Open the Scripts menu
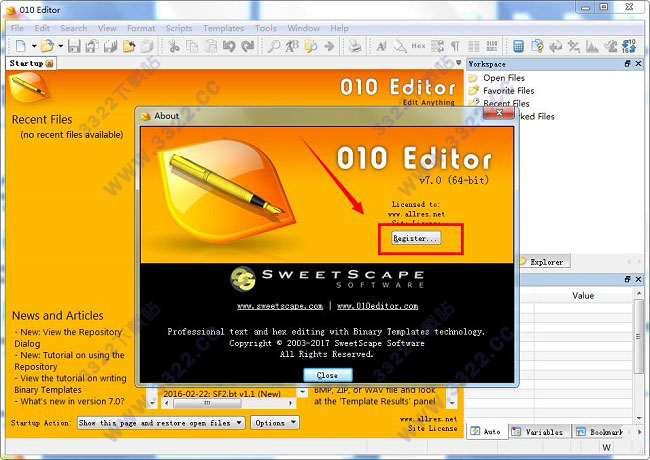 coord(179,28)
